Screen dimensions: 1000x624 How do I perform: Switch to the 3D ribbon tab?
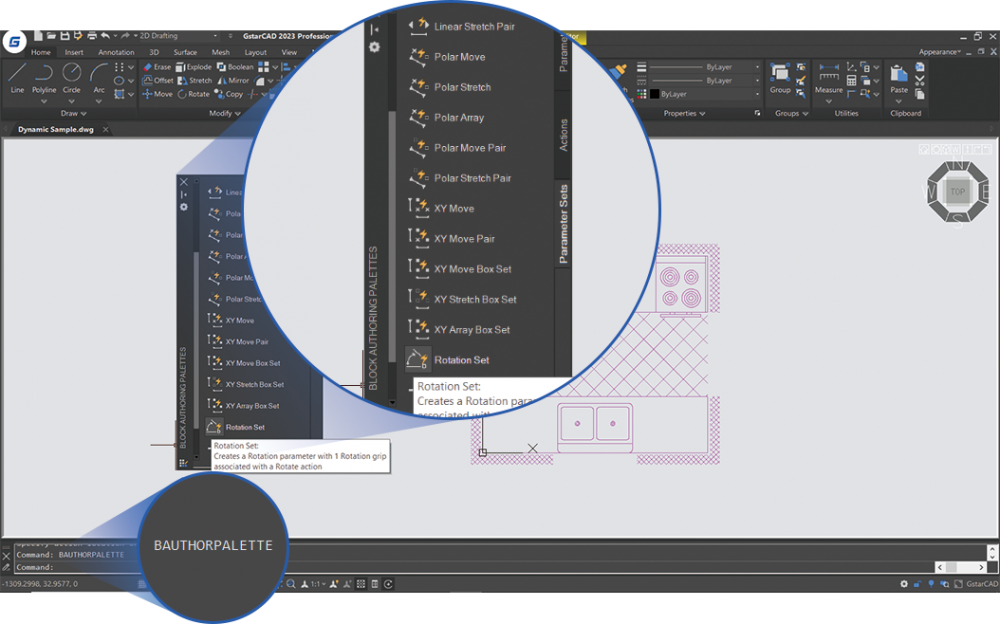pos(154,52)
